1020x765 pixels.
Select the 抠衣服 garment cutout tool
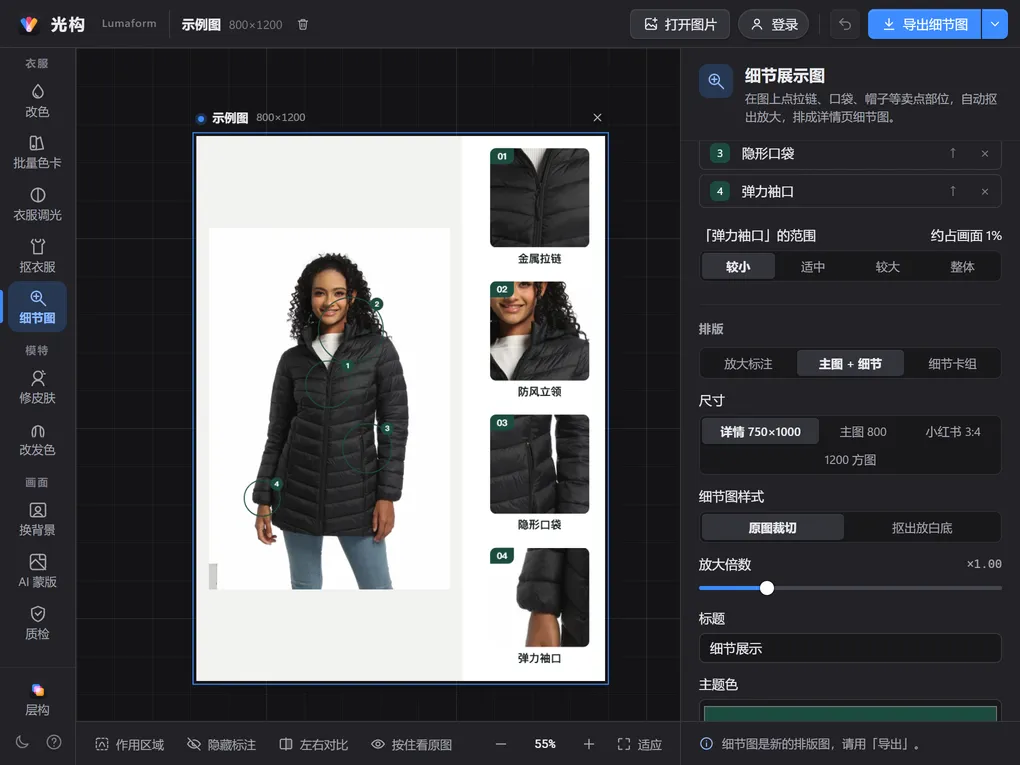pos(37,256)
